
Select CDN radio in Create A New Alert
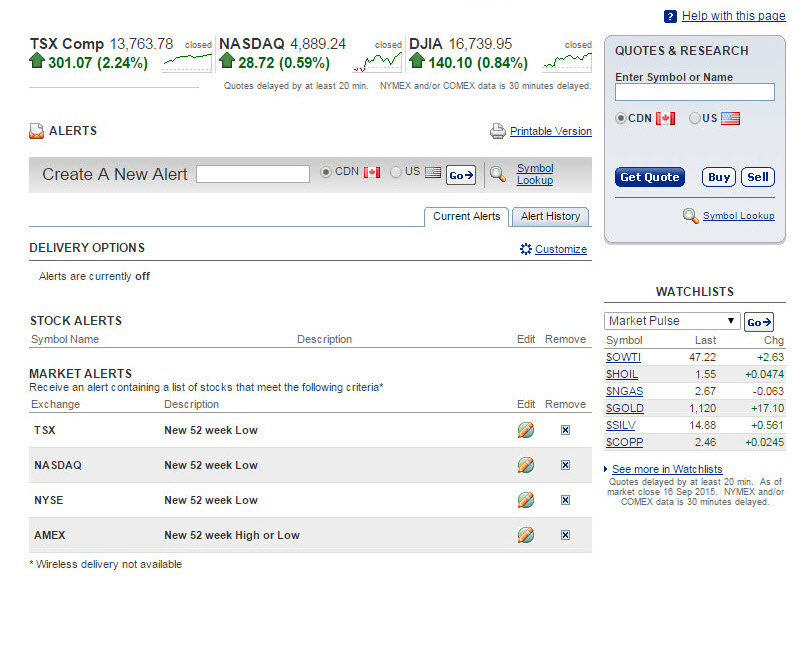pyautogui.click(x=326, y=172)
